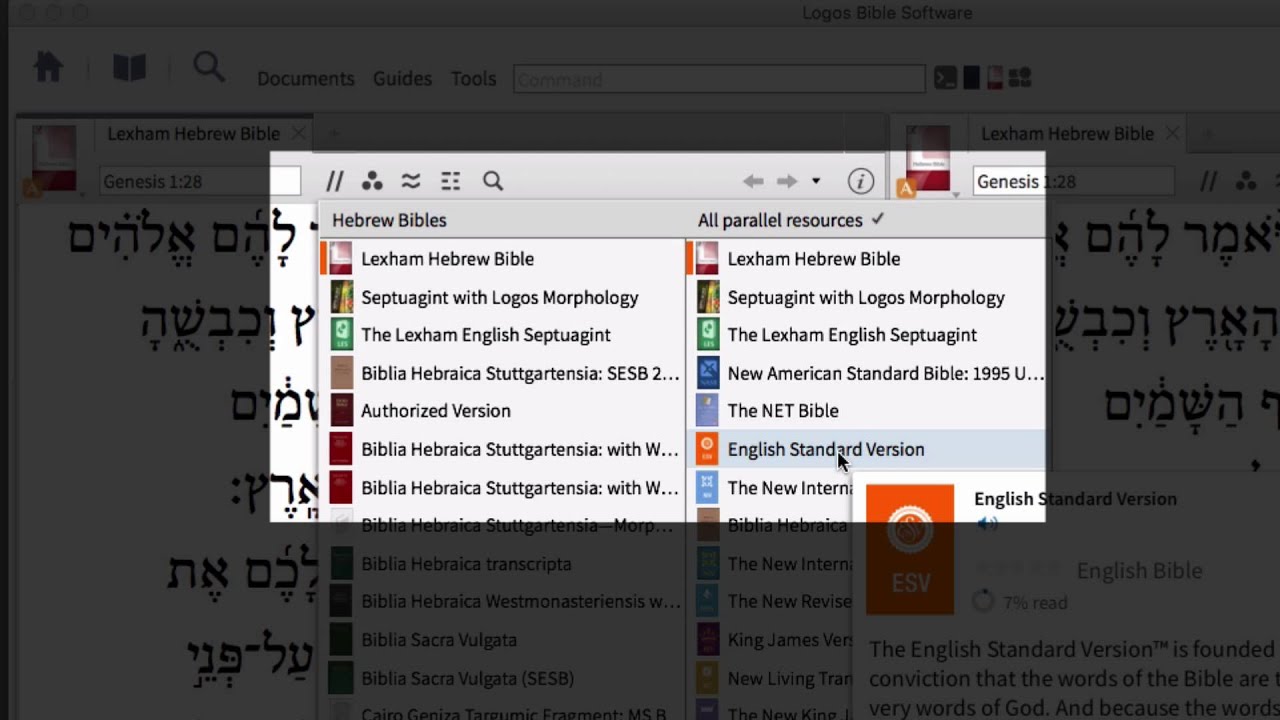This screenshot has height=720, width=1280.
Task: Play ESV audio via speaker icon
Action: (x=987, y=523)
